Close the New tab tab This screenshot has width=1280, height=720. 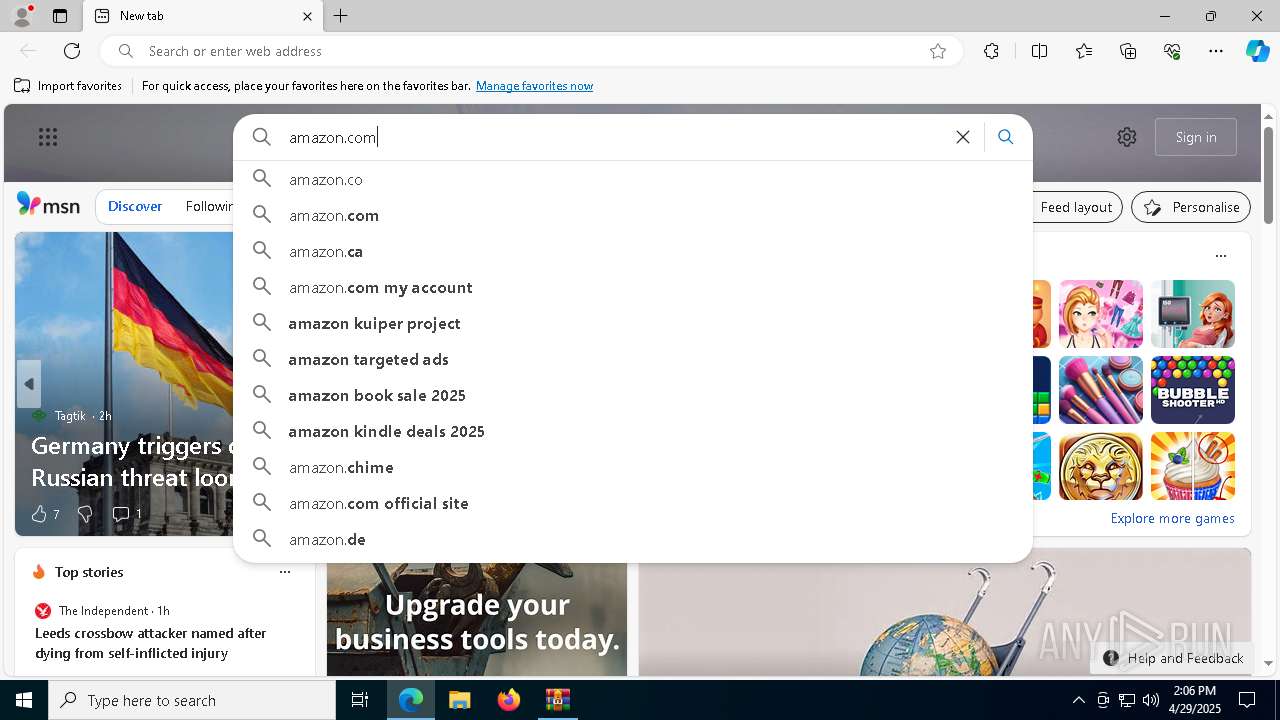tap(307, 16)
